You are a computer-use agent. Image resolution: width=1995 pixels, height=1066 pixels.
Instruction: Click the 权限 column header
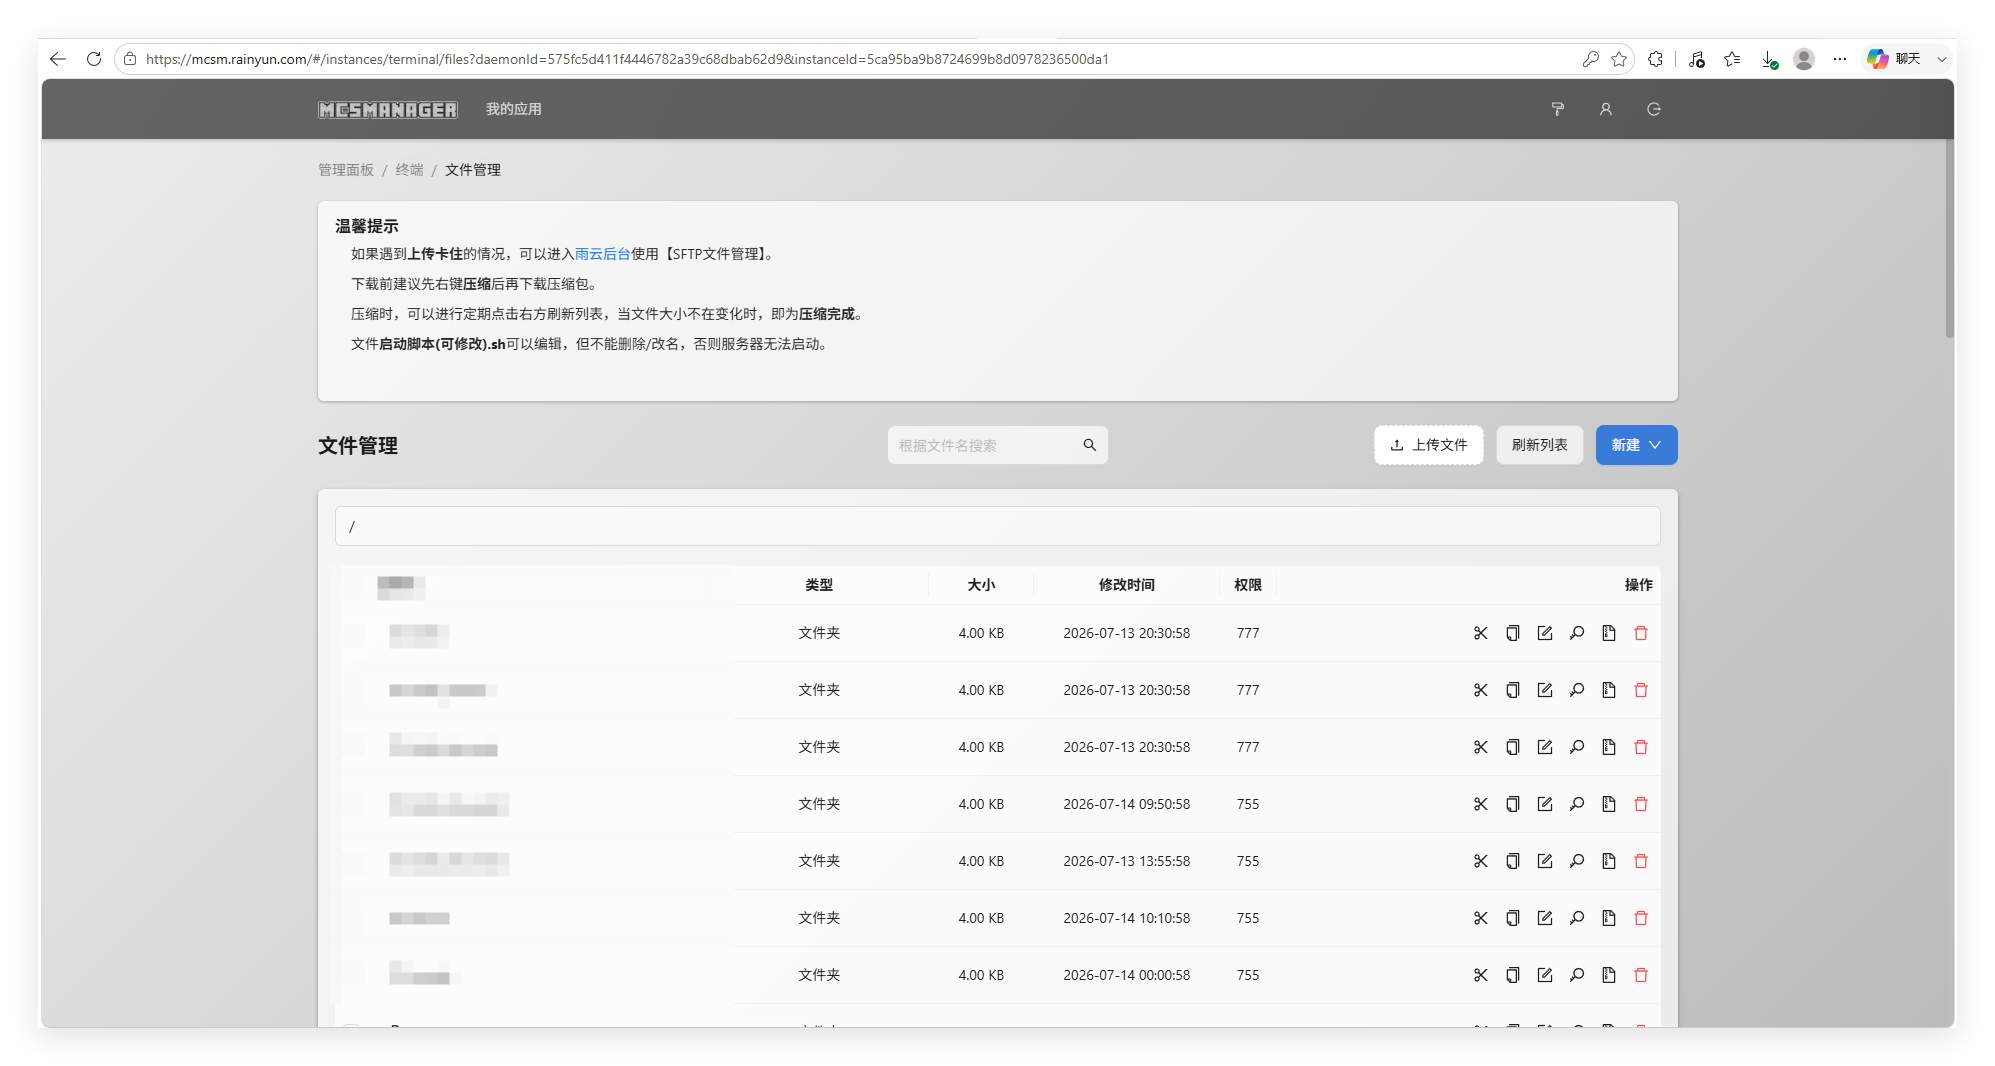(1248, 585)
